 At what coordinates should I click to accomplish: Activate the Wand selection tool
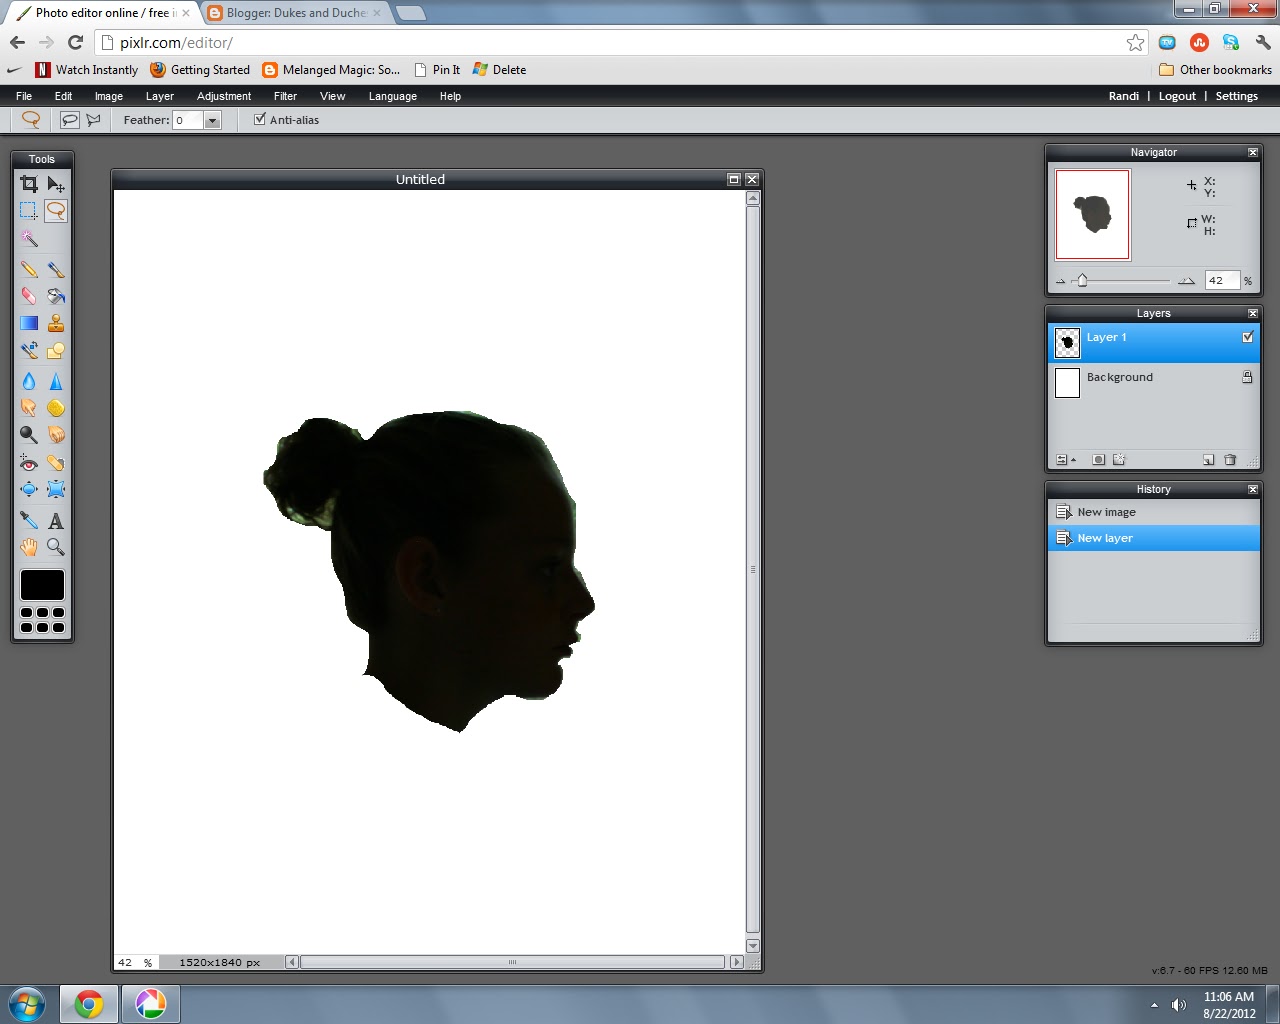(x=28, y=239)
